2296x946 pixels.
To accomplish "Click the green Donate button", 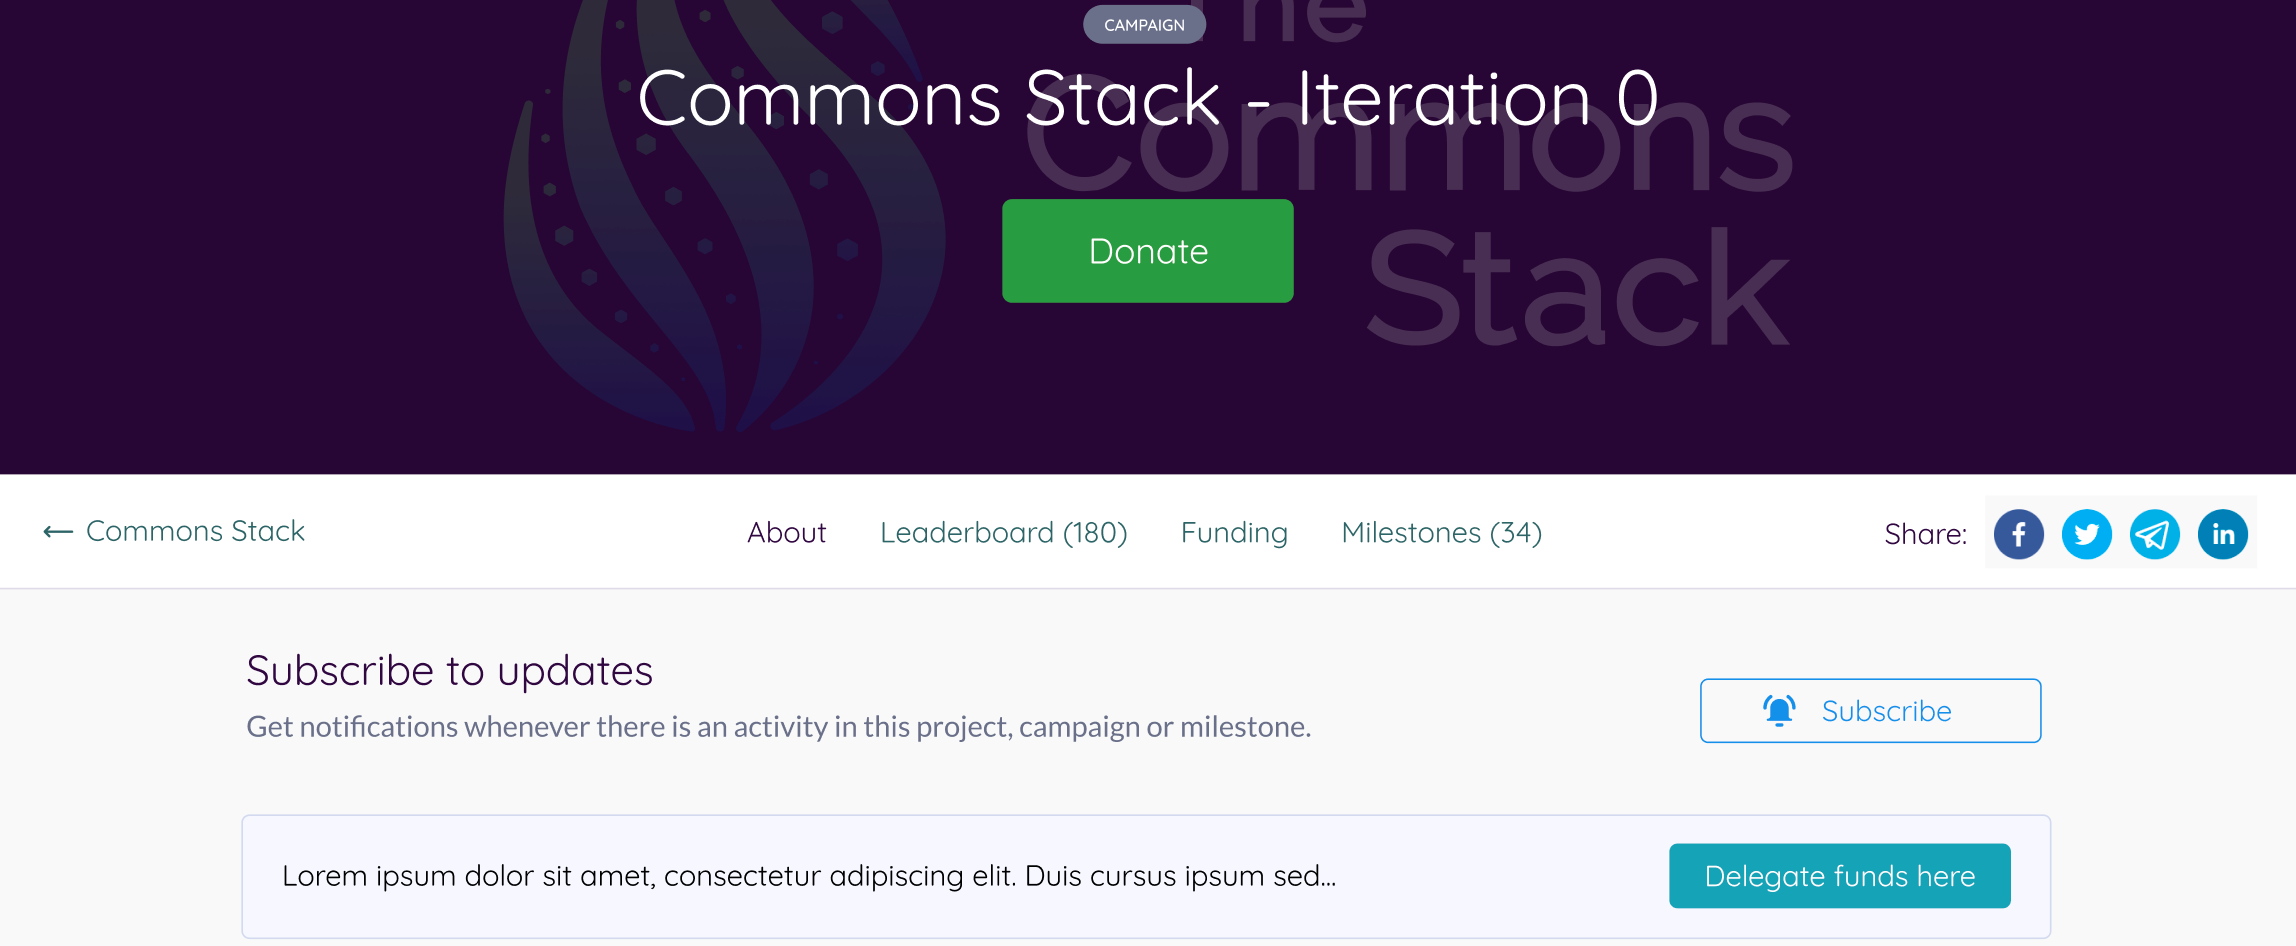I will pos(1147,251).
